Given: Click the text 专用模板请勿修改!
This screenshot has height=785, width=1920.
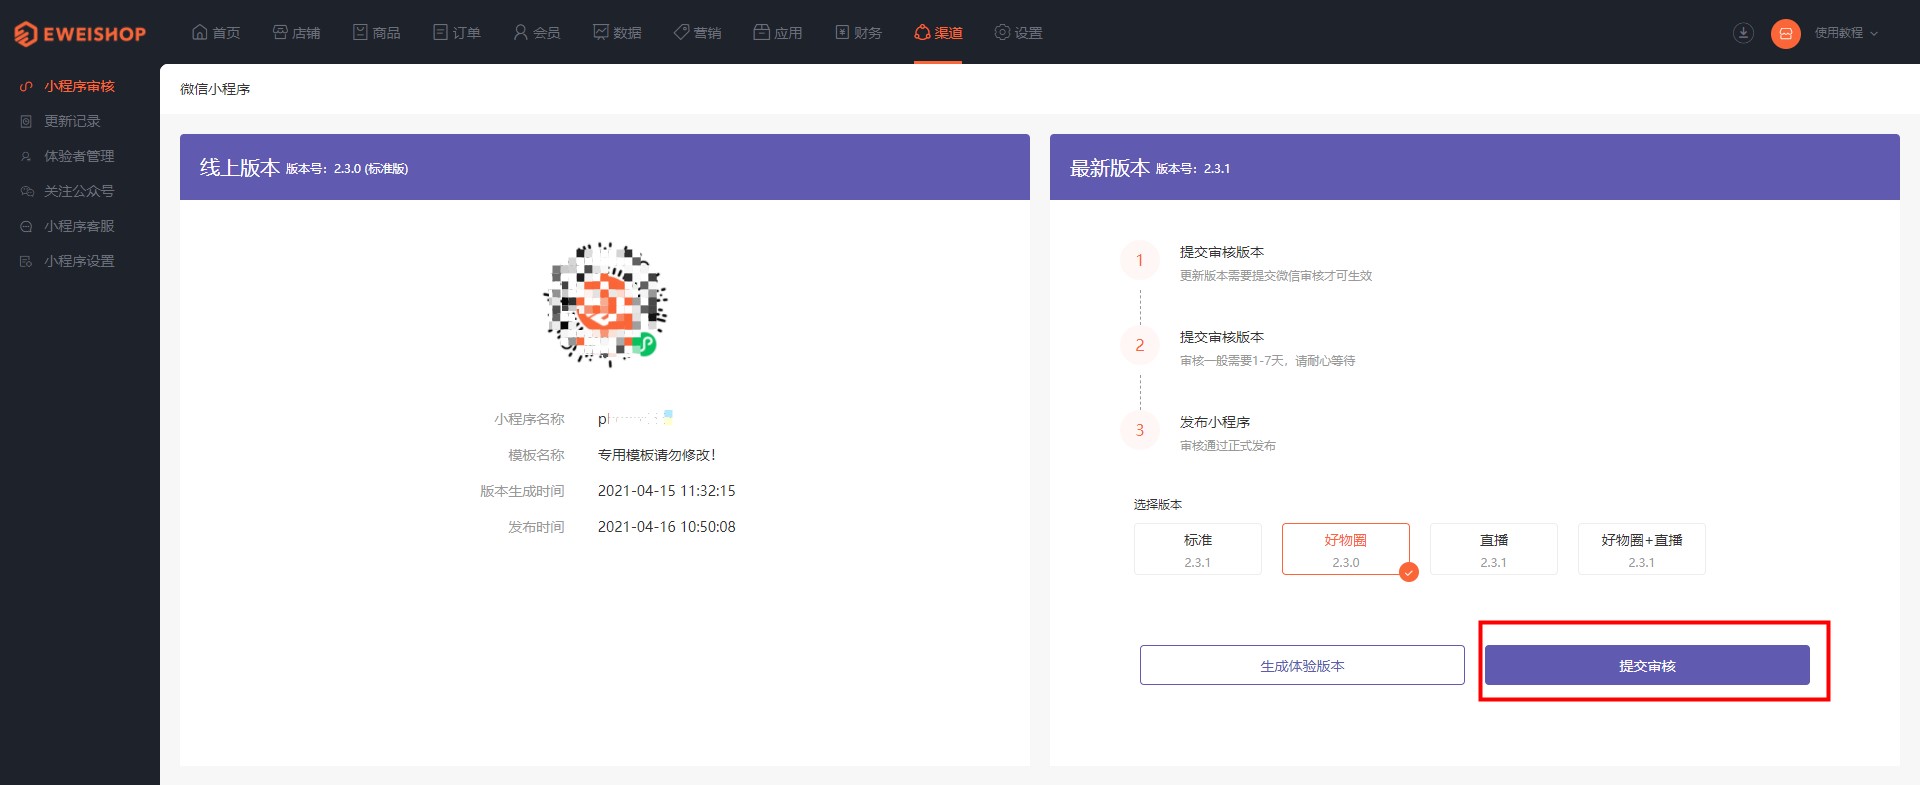Looking at the screenshot, I should click(657, 455).
